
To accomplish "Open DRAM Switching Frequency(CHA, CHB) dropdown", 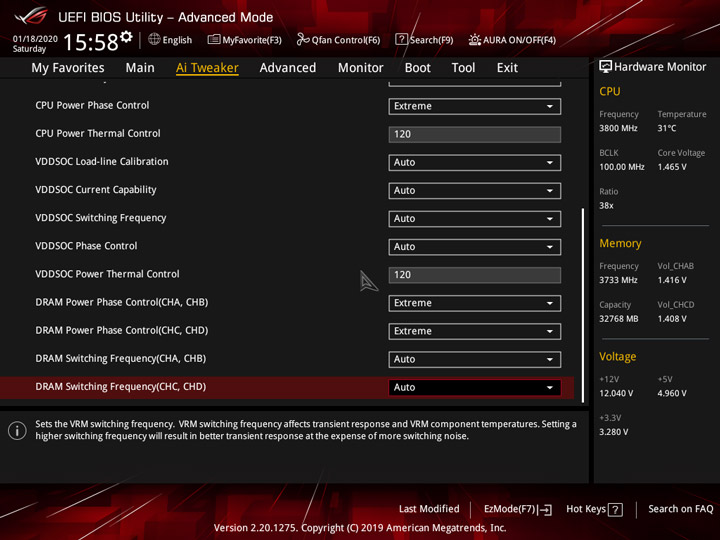I will [x=474, y=359].
